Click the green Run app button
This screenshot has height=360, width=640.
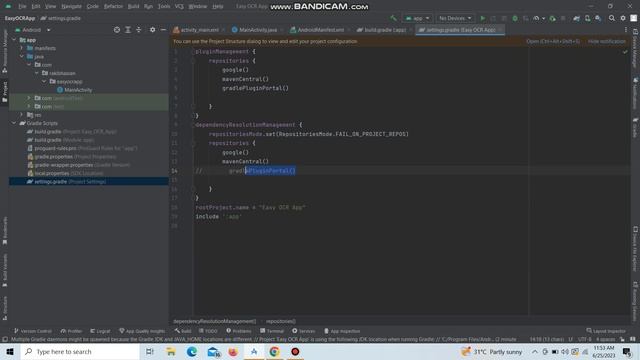tap(483, 18)
